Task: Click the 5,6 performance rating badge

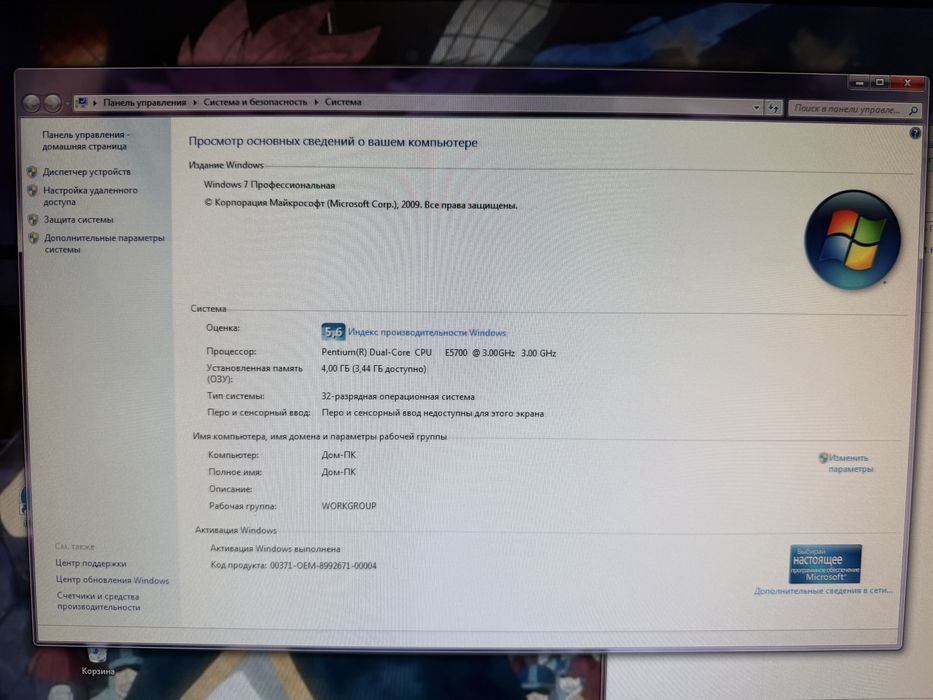Action: coord(333,332)
